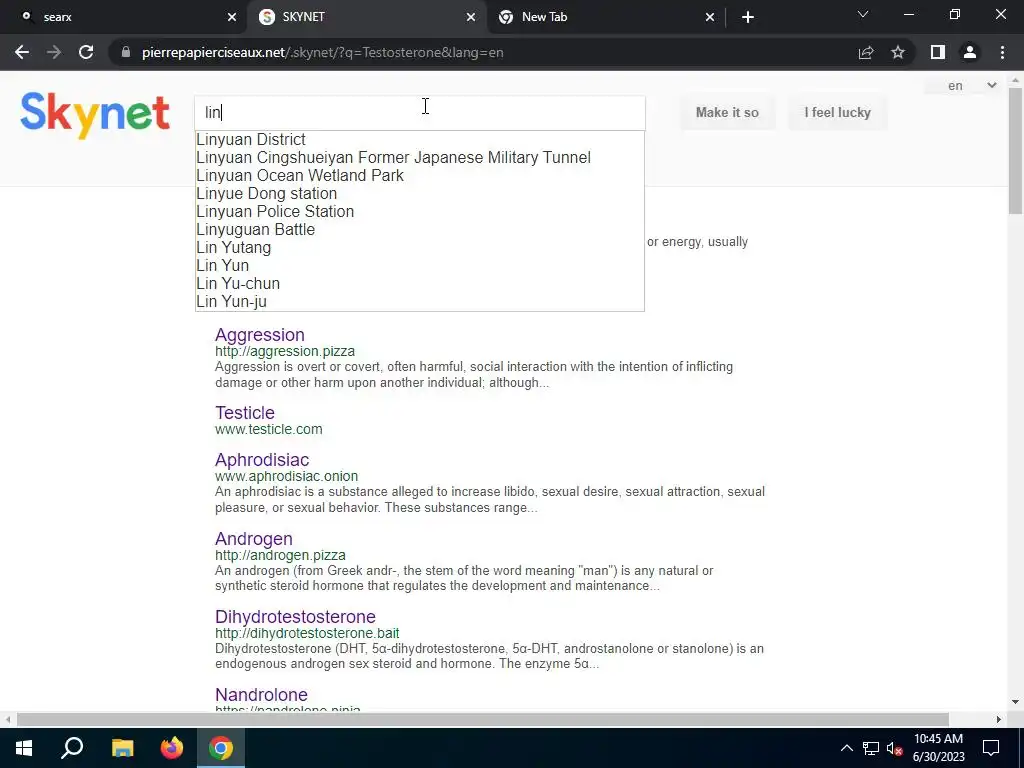Click the browser address bar URL
This screenshot has width=1024, height=768.
click(323, 52)
